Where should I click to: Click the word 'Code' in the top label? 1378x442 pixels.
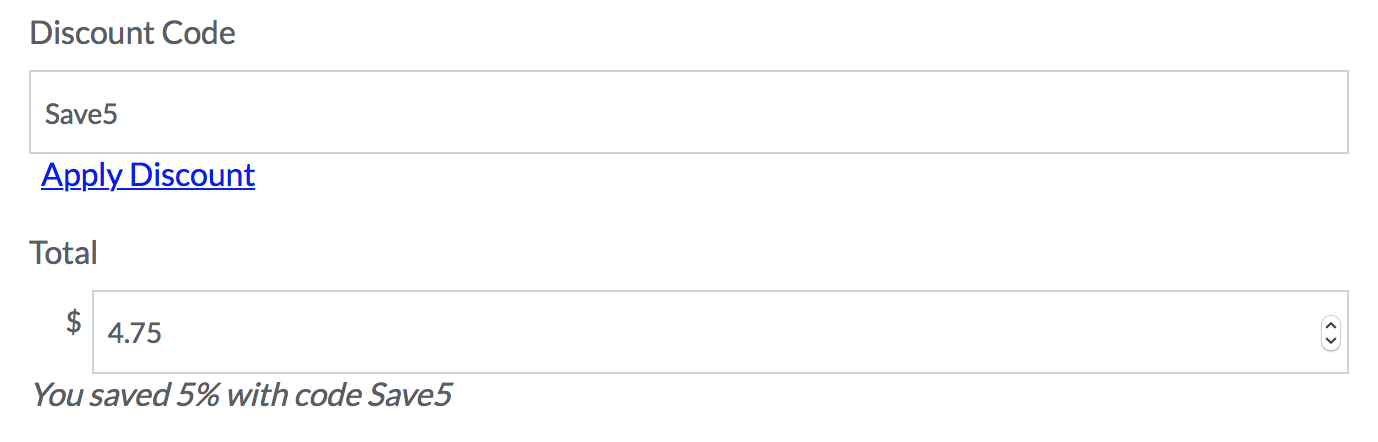tap(199, 33)
